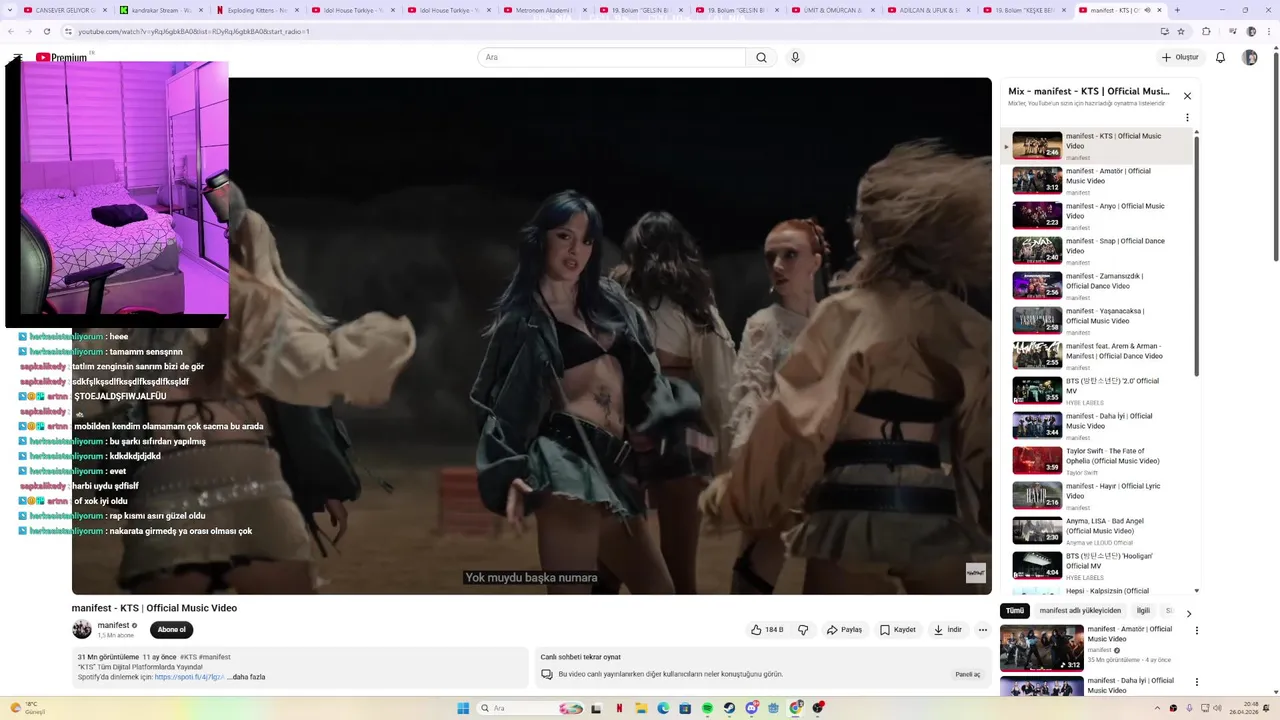This screenshot has height=720, width=1280.
Task: Bookmark this page with the star
Action: (x=1181, y=31)
